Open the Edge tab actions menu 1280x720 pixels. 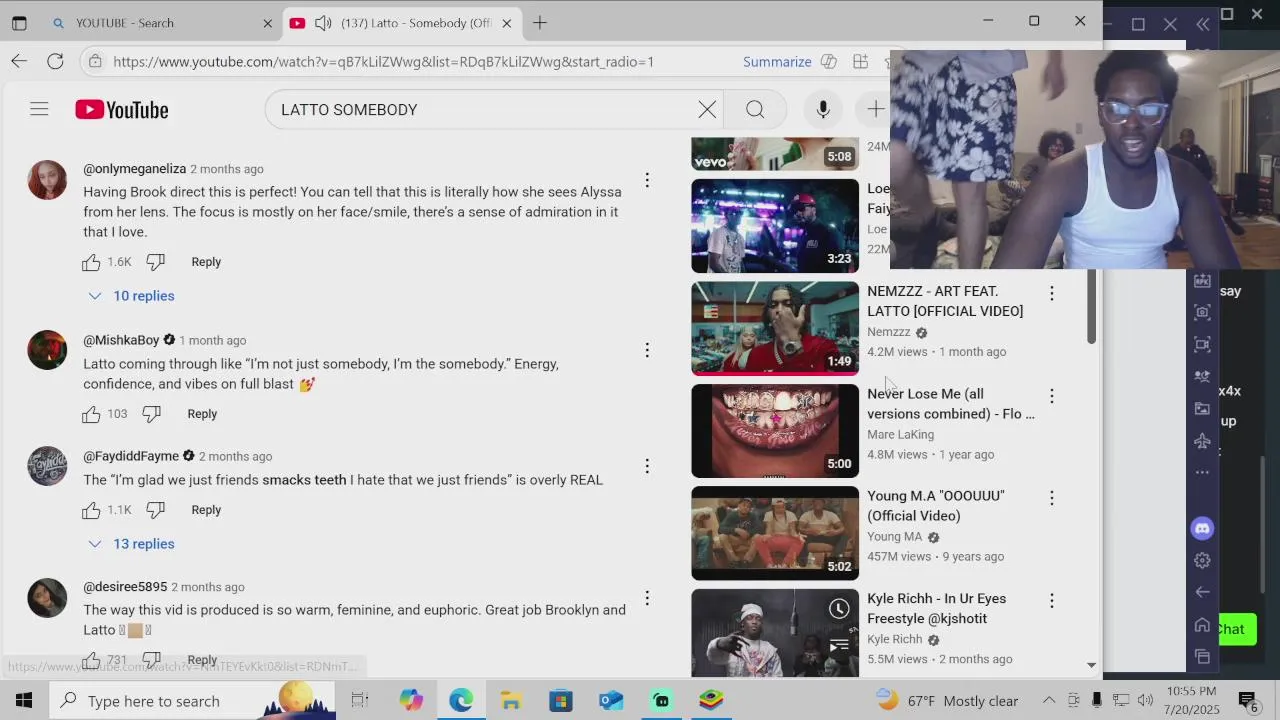pyautogui.click(x=19, y=23)
